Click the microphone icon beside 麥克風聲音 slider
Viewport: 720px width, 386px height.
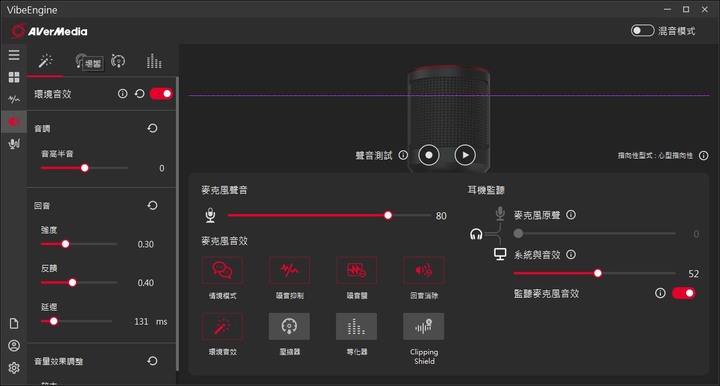[x=210, y=215]
